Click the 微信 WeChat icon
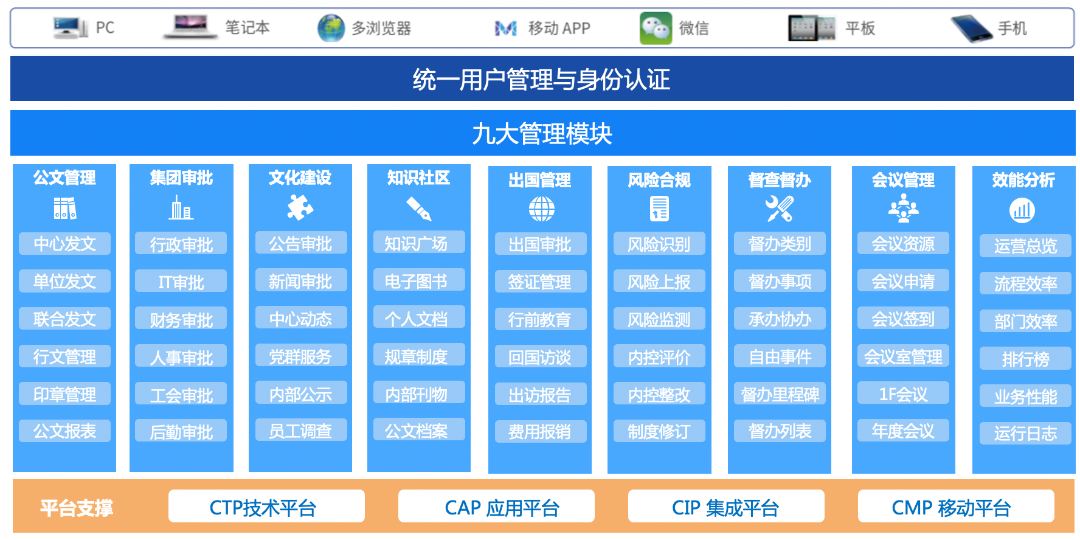Image resolution: width=1080 pixels, height=540 pixels. pos(656,28)
